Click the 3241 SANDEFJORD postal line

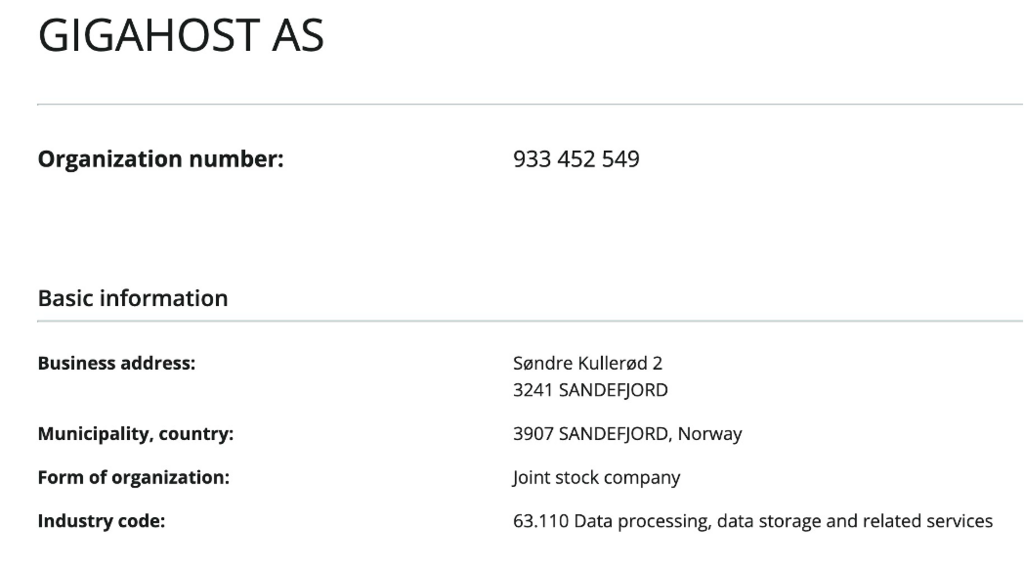coord(590,390)
